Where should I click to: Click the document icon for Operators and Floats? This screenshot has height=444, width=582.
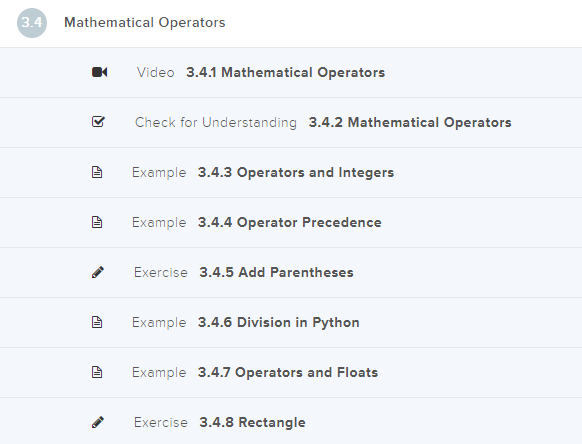[97, 372]
